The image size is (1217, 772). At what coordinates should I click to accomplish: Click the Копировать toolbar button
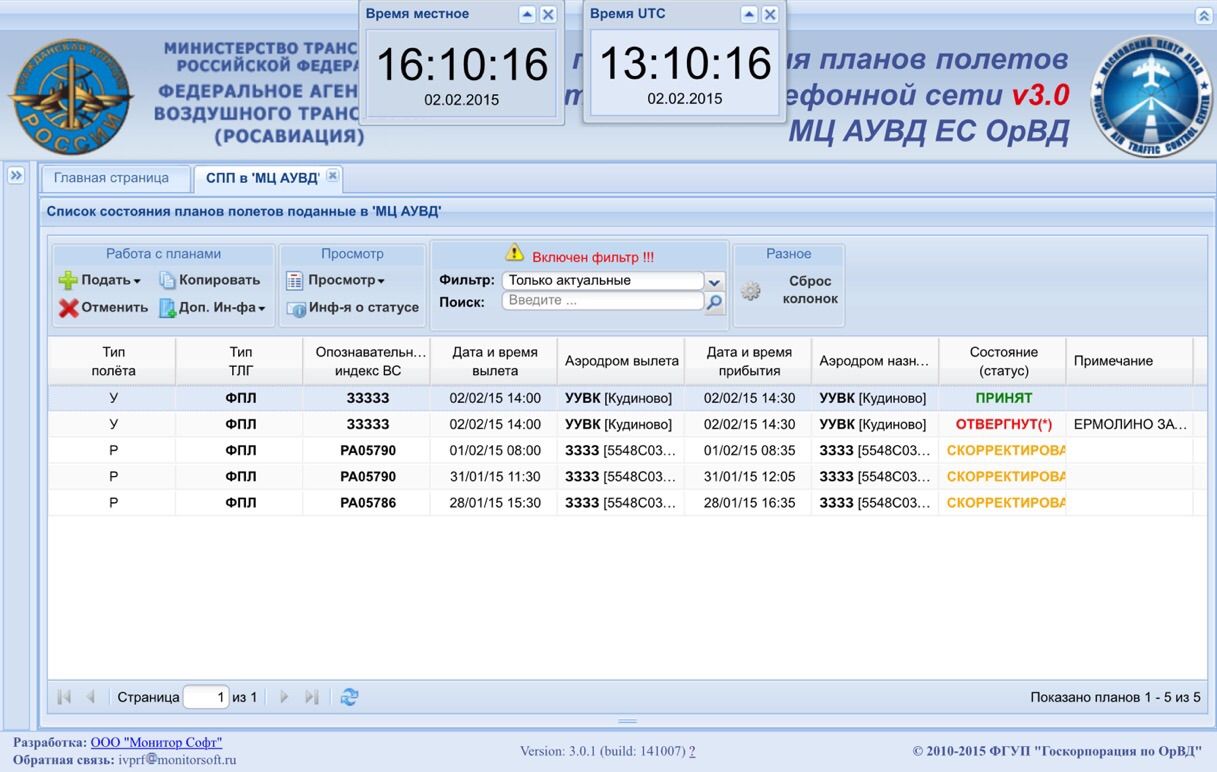[x=210, y=281]
